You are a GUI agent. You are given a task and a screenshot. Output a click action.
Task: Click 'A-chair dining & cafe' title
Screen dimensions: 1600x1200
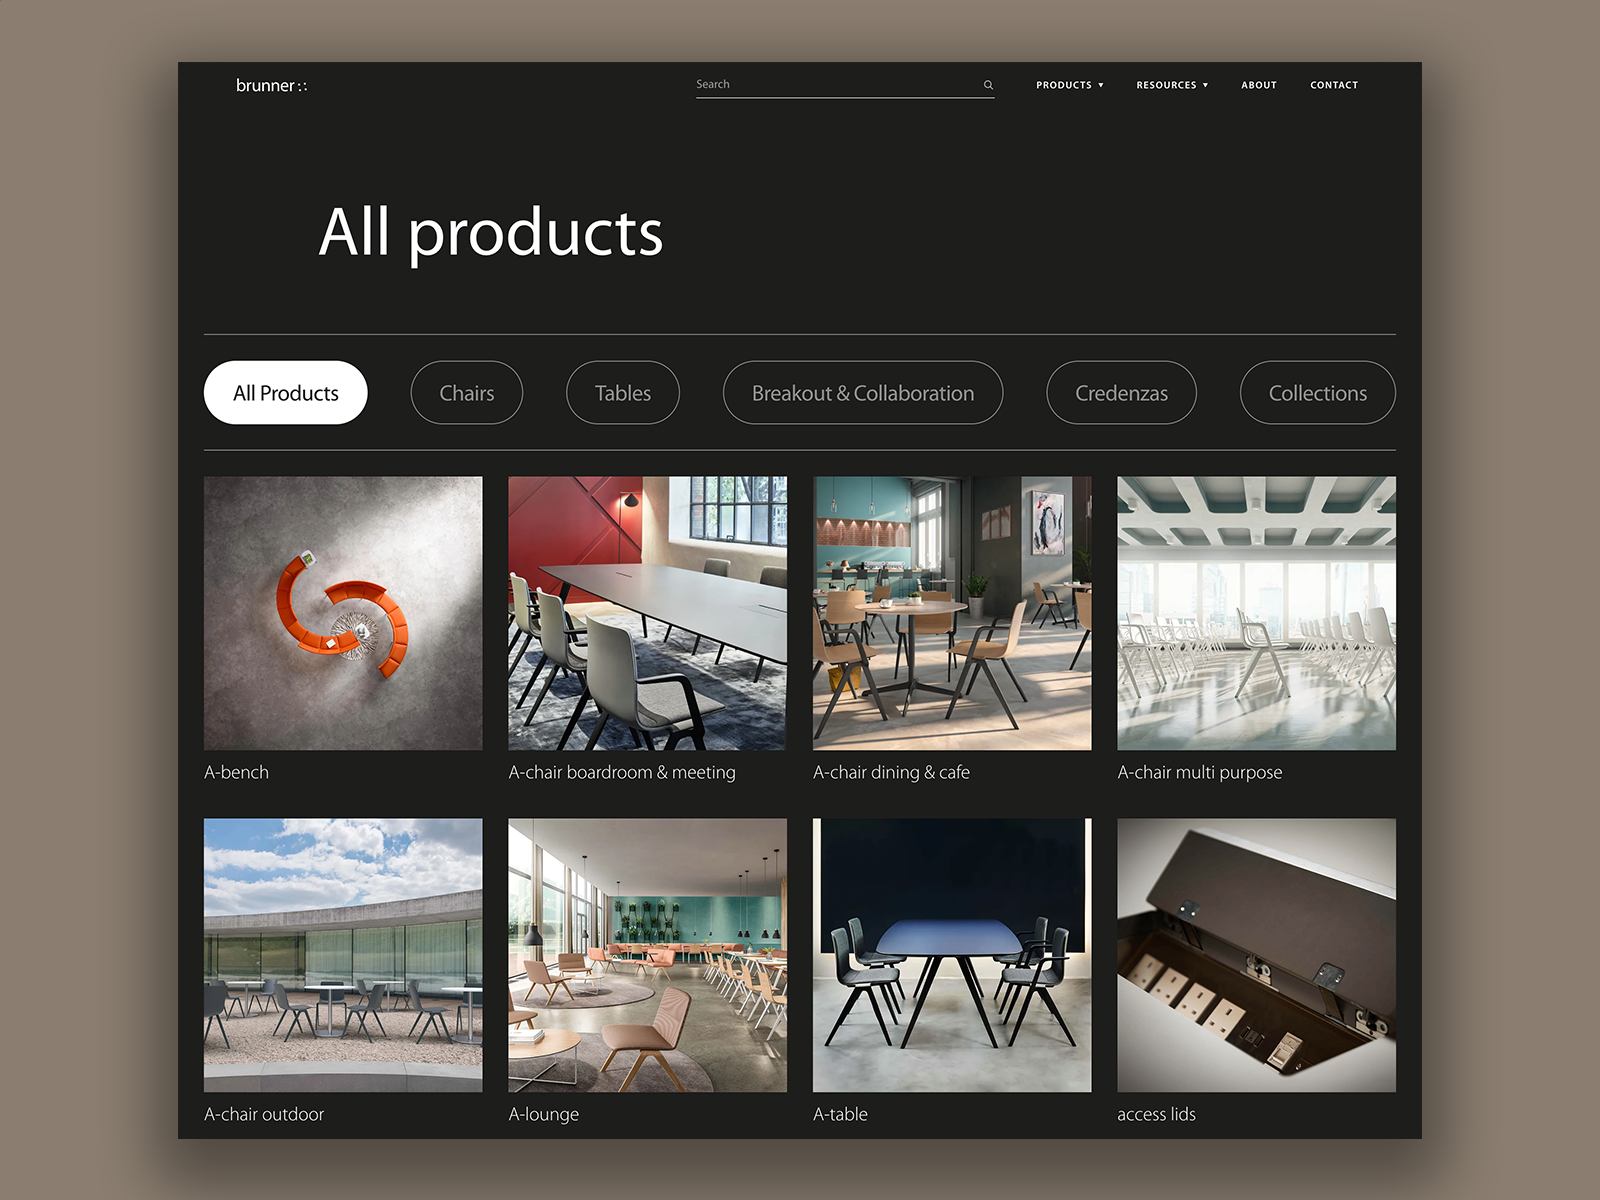click(891, 772)
